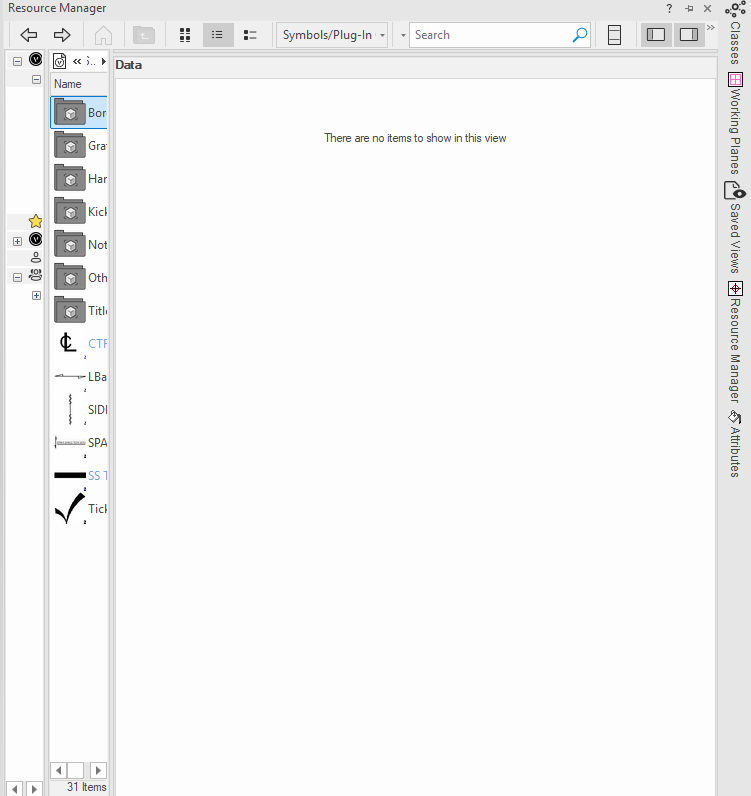Switch to detailed list view

tap(250, 35)
